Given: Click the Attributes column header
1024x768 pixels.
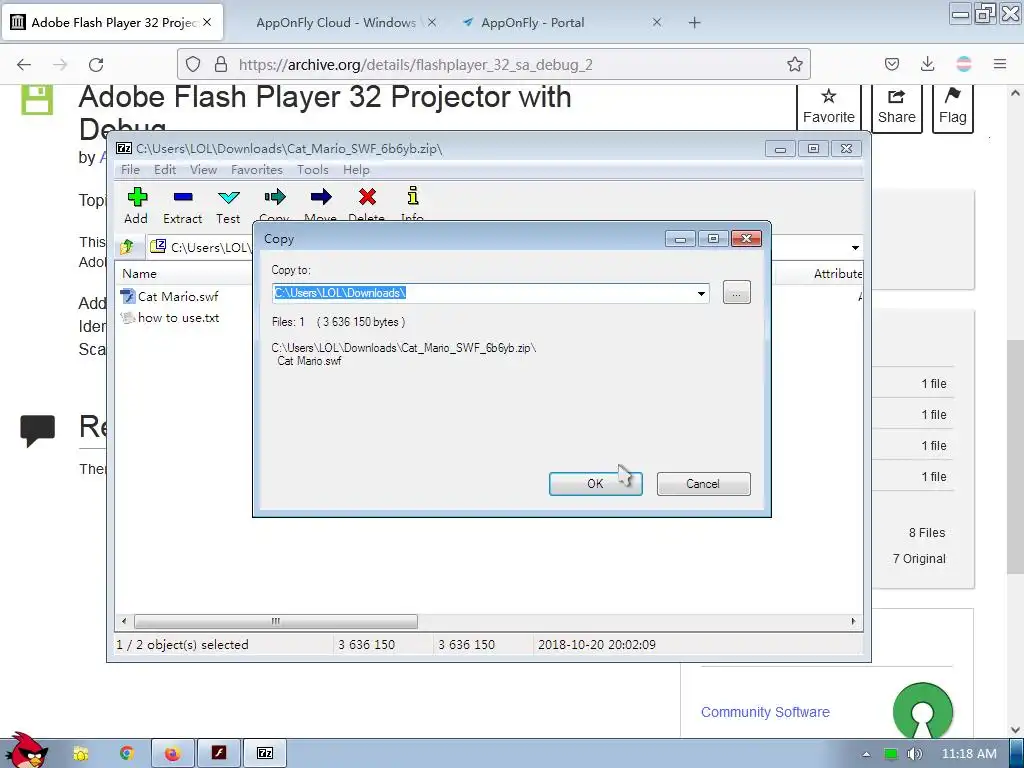Looking at the screenshot, I should click(x=838, y=274).
